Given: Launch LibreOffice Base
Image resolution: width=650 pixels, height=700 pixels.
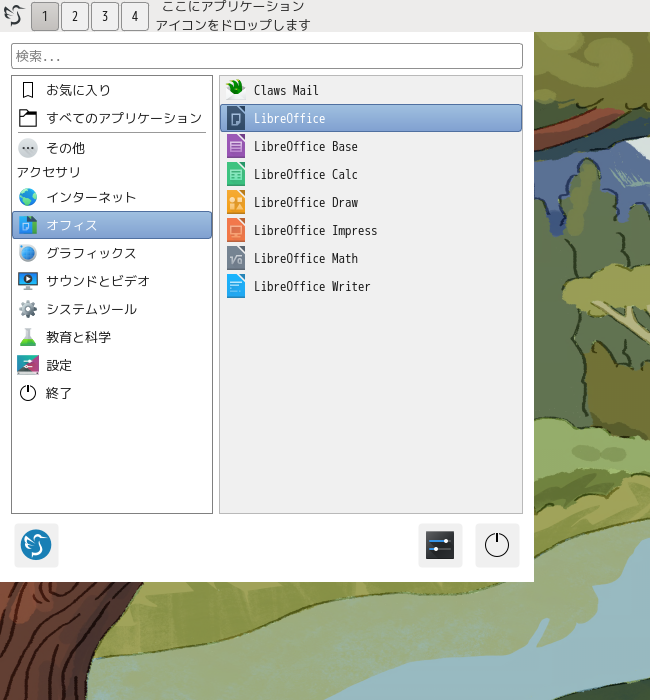Looking at the screenshot, I should 371,146.
